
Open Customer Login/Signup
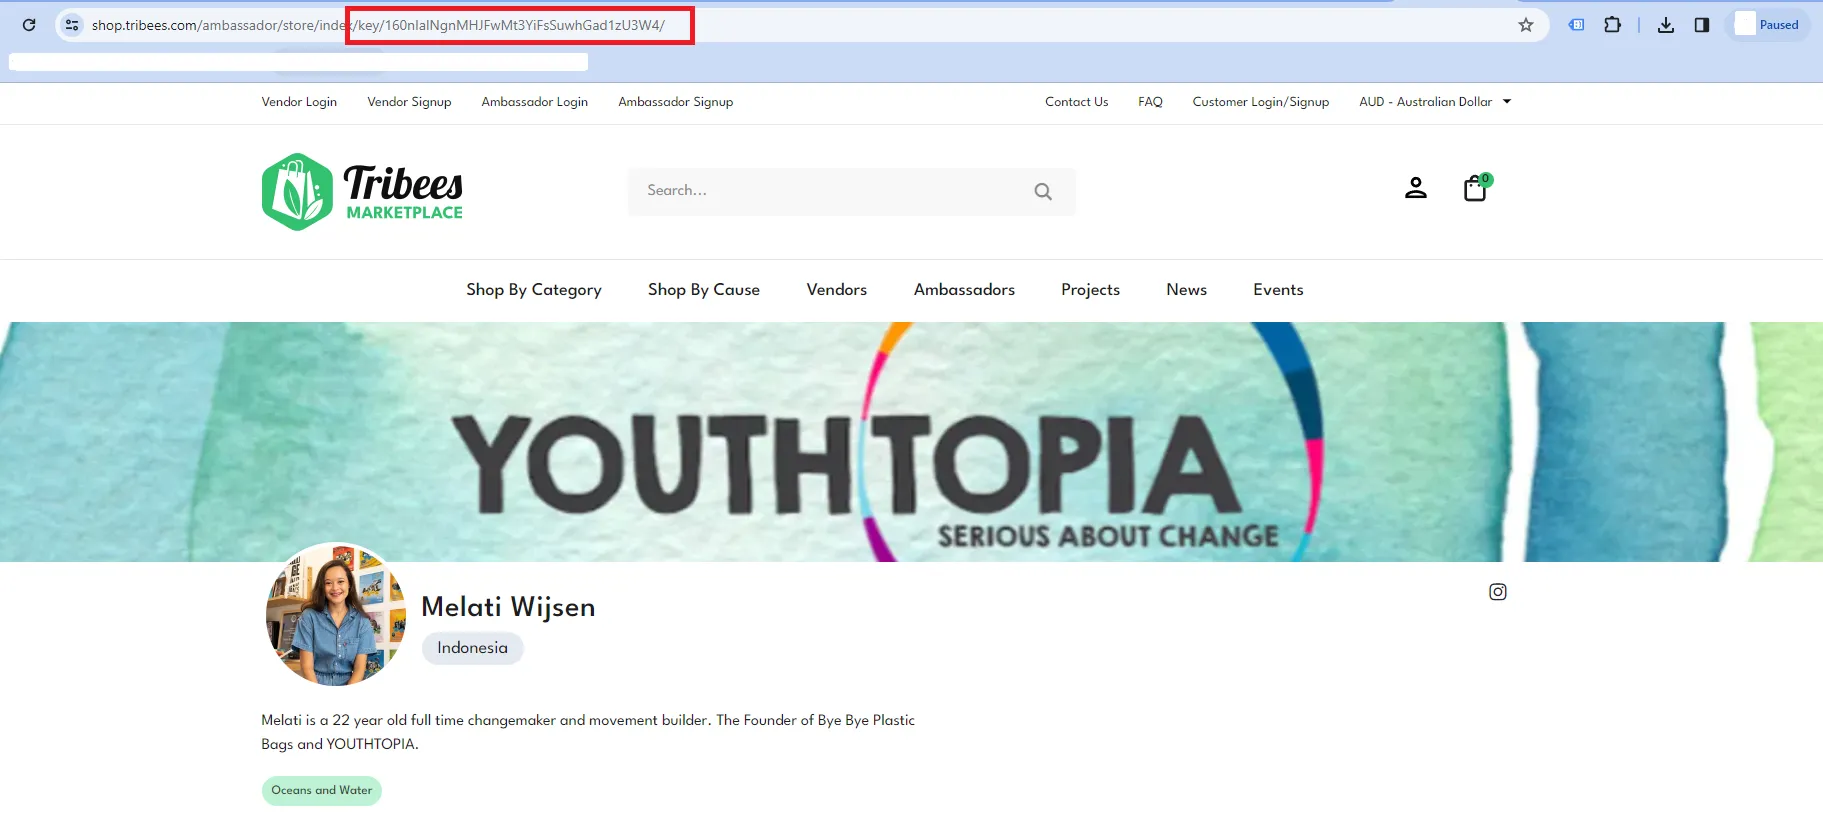pyautogui.click(x=1261, y=102)
